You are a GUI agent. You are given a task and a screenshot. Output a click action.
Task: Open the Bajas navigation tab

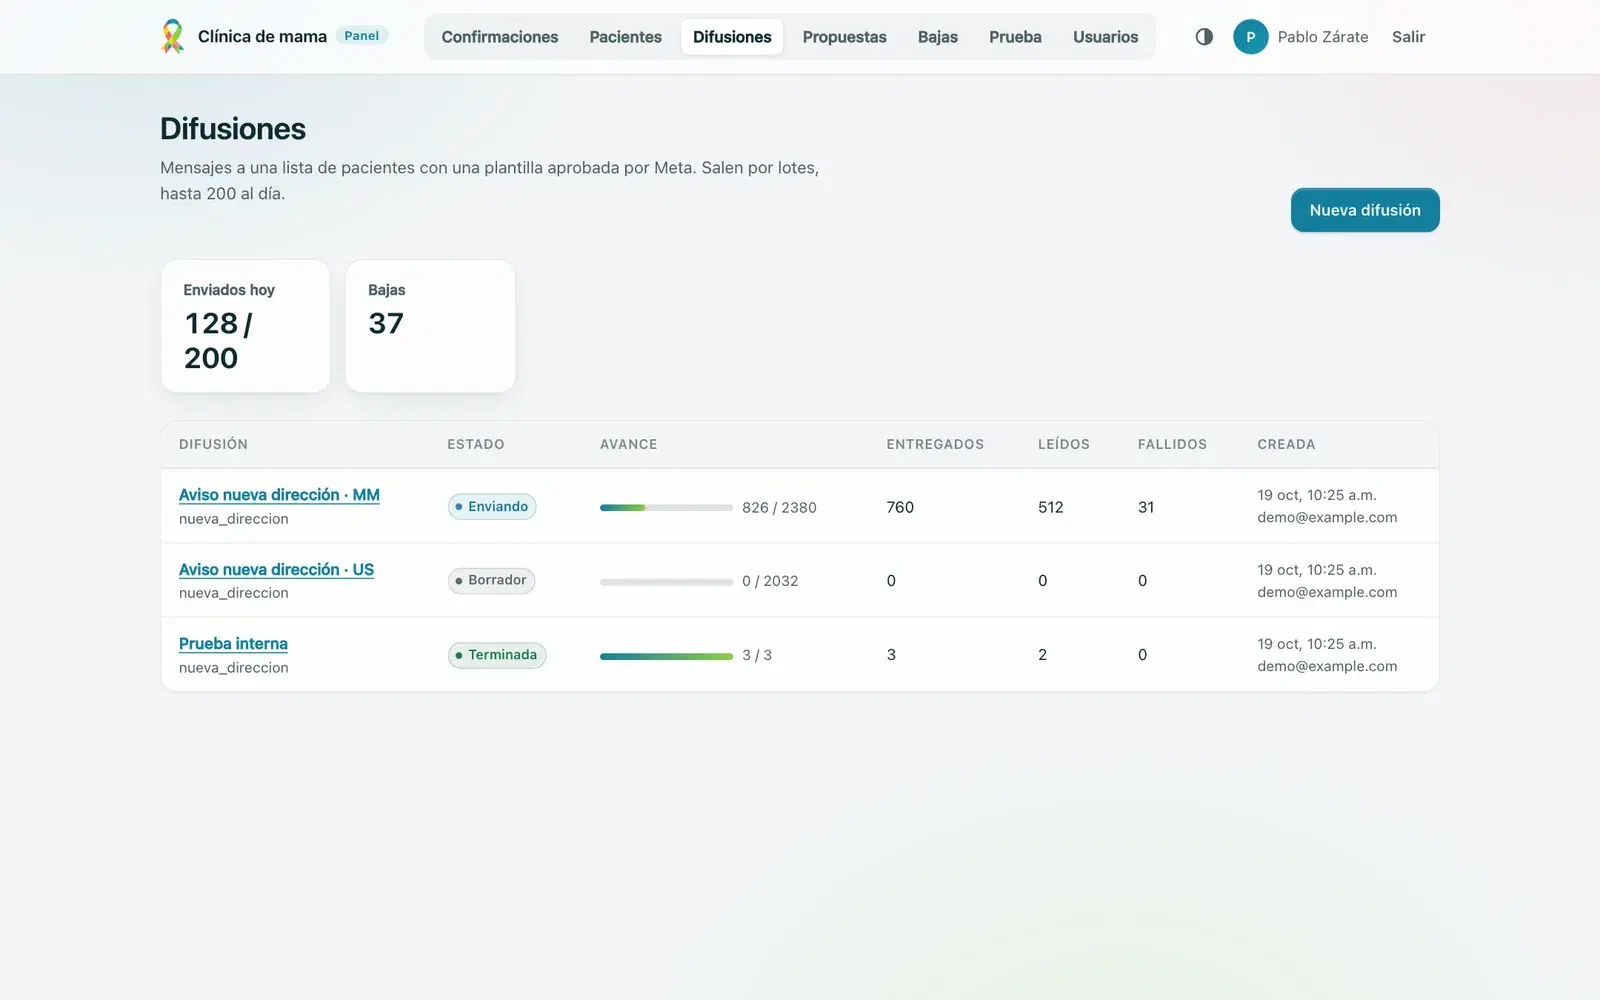pos(938,37)
